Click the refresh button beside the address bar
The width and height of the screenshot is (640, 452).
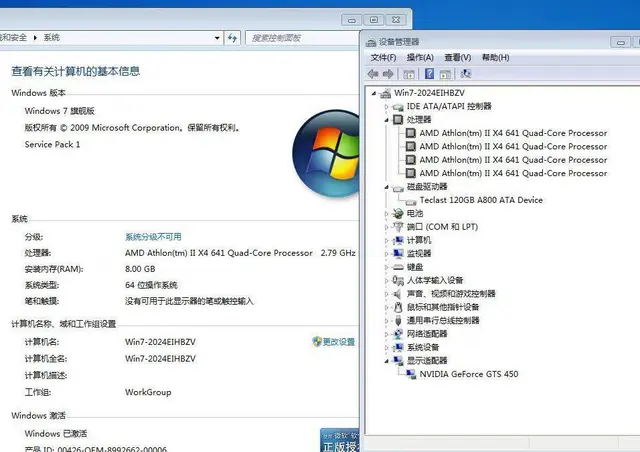click(232, 38)
